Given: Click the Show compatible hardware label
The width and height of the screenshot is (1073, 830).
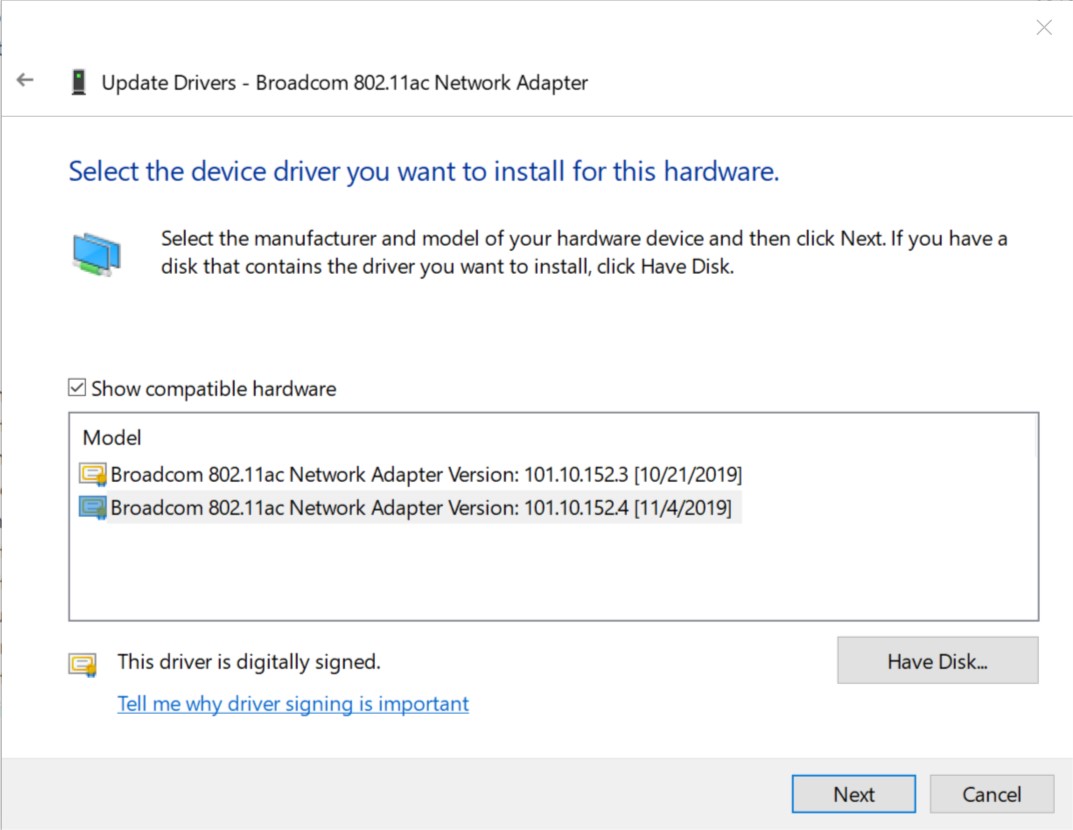Looking at the screenshot, I should 214,389.
